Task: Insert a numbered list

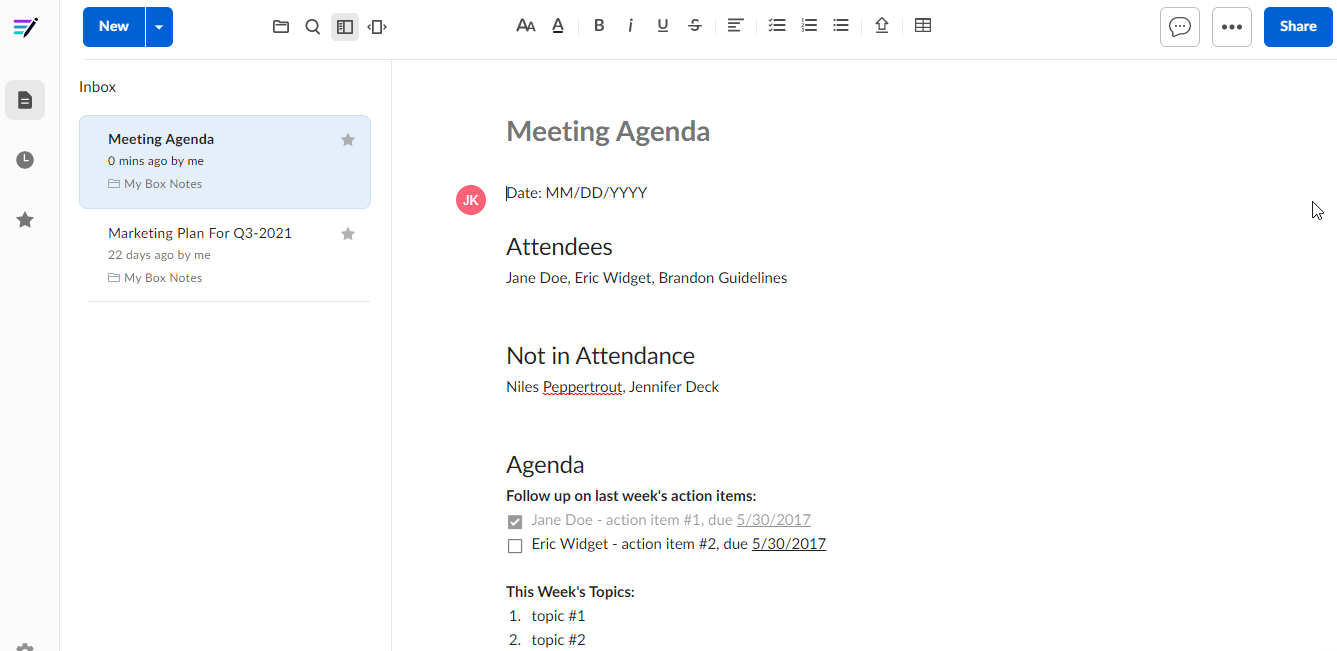Action: 809,26
